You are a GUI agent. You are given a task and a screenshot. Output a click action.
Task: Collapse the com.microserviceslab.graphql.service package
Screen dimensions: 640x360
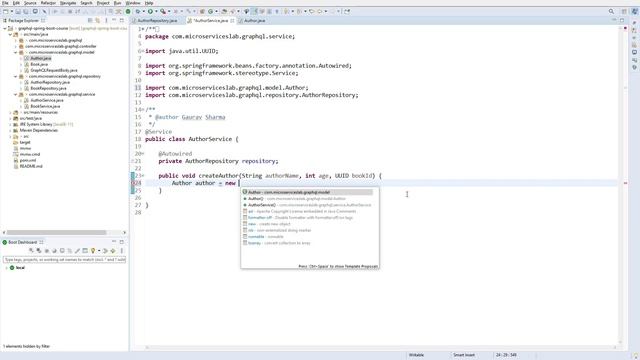pos(16,94)
